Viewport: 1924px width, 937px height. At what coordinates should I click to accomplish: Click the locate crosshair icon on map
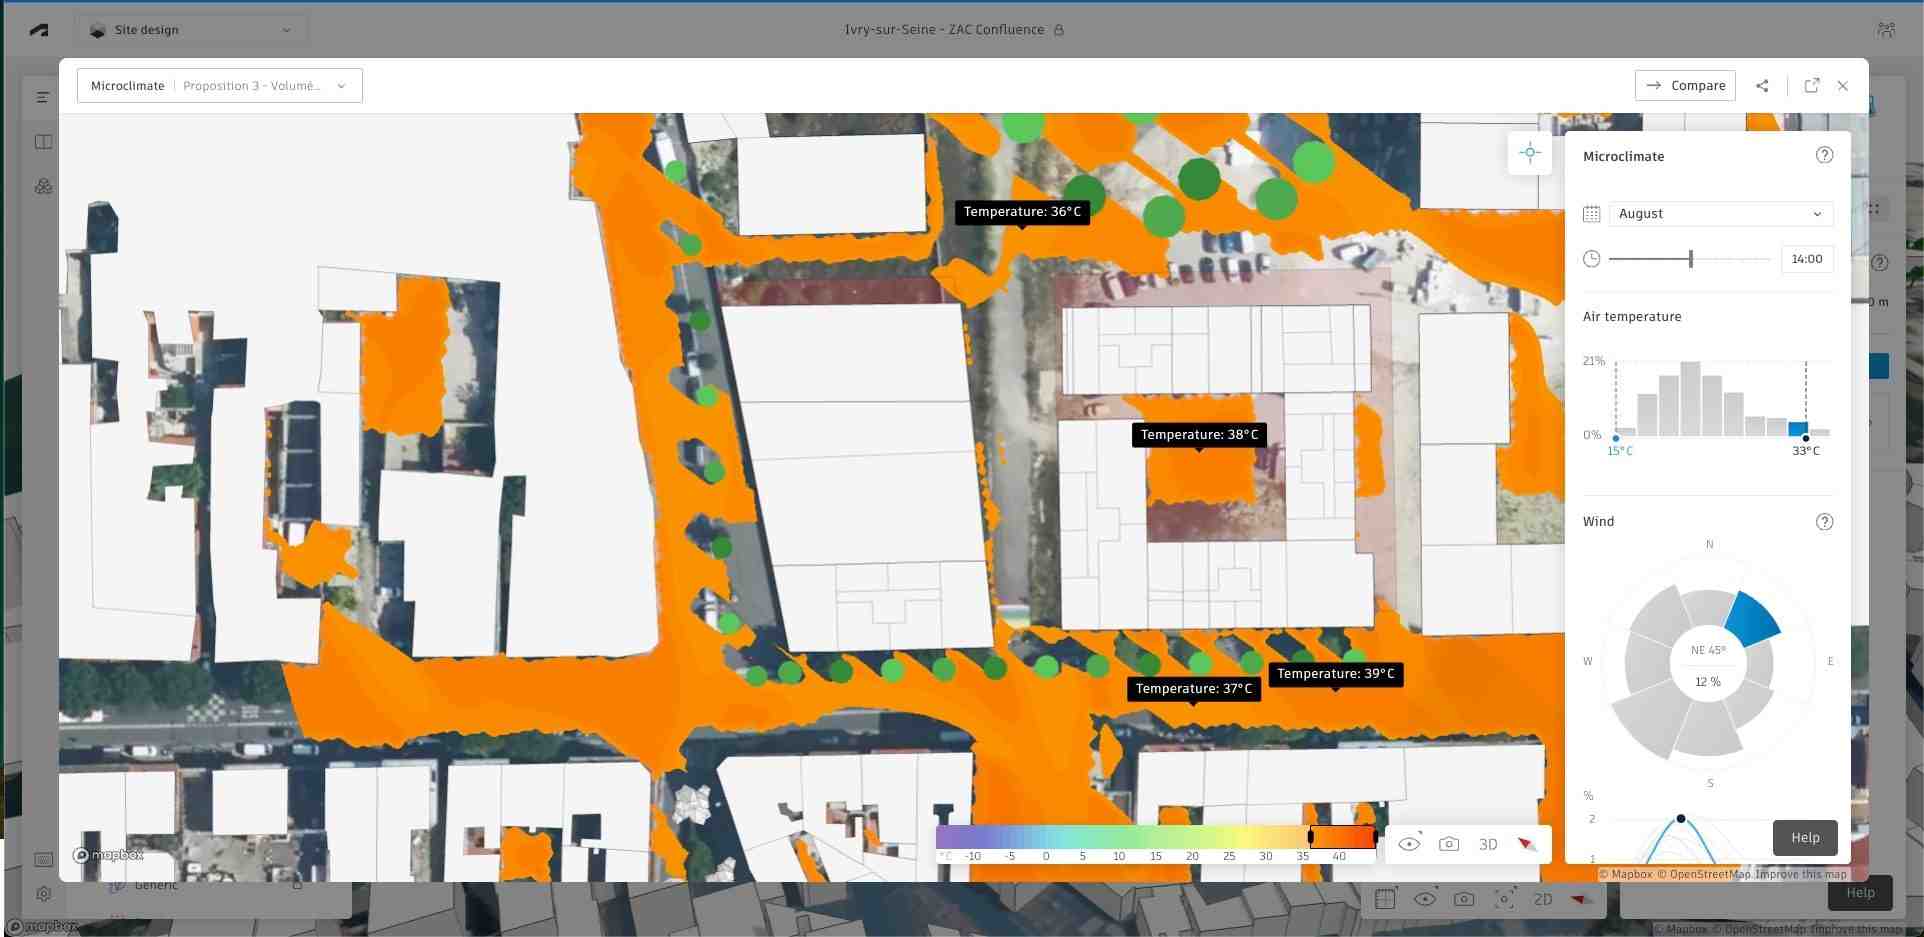click(1529, 153)
